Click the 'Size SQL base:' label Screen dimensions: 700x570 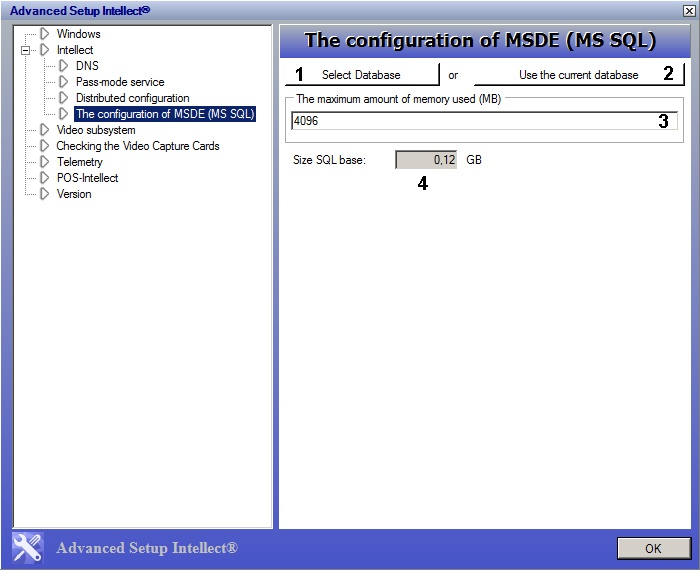(329, 160)
